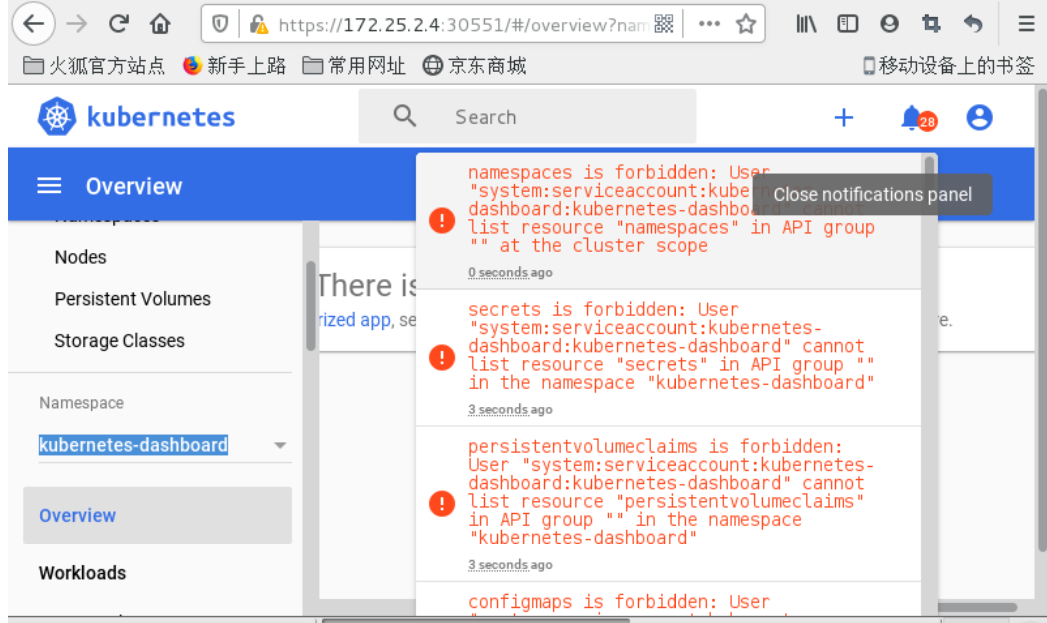
Task: Open the user account icon in dashboard header
Action: [x=979, y=117]
